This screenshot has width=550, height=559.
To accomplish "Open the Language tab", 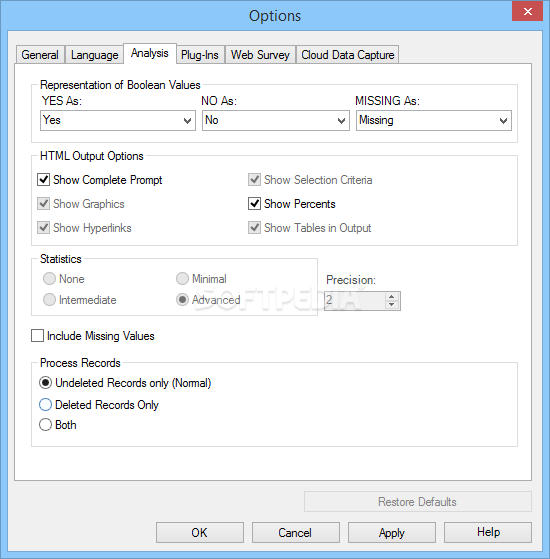I will point(94,55).
